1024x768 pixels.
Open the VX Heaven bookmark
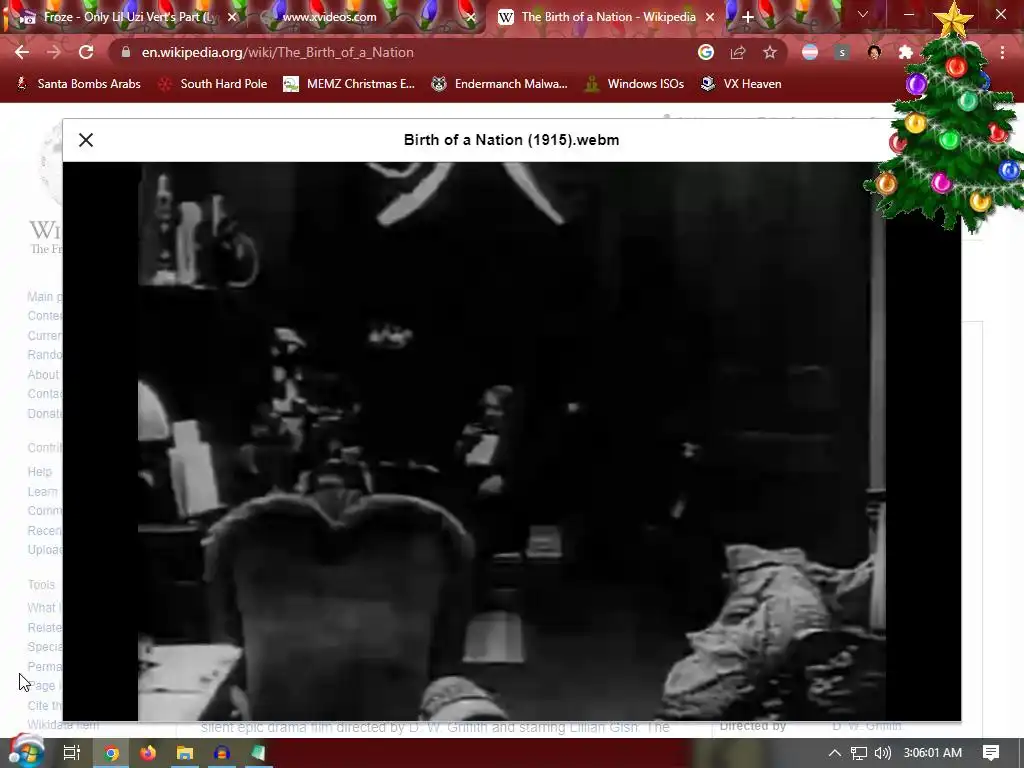(741, 84)
